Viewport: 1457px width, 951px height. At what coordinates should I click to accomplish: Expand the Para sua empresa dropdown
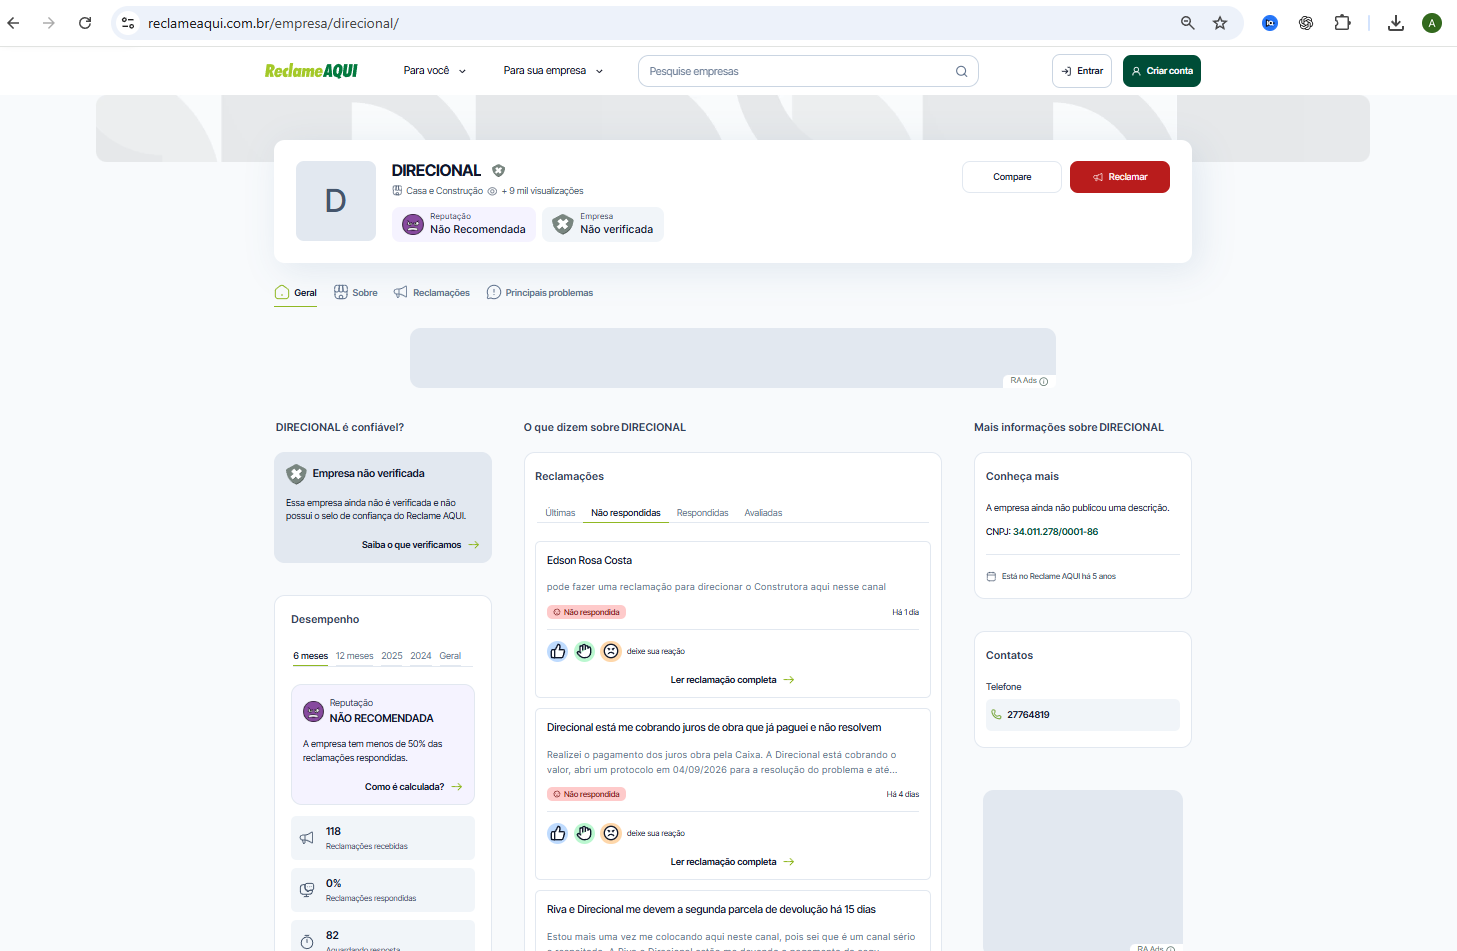point(553,71)
